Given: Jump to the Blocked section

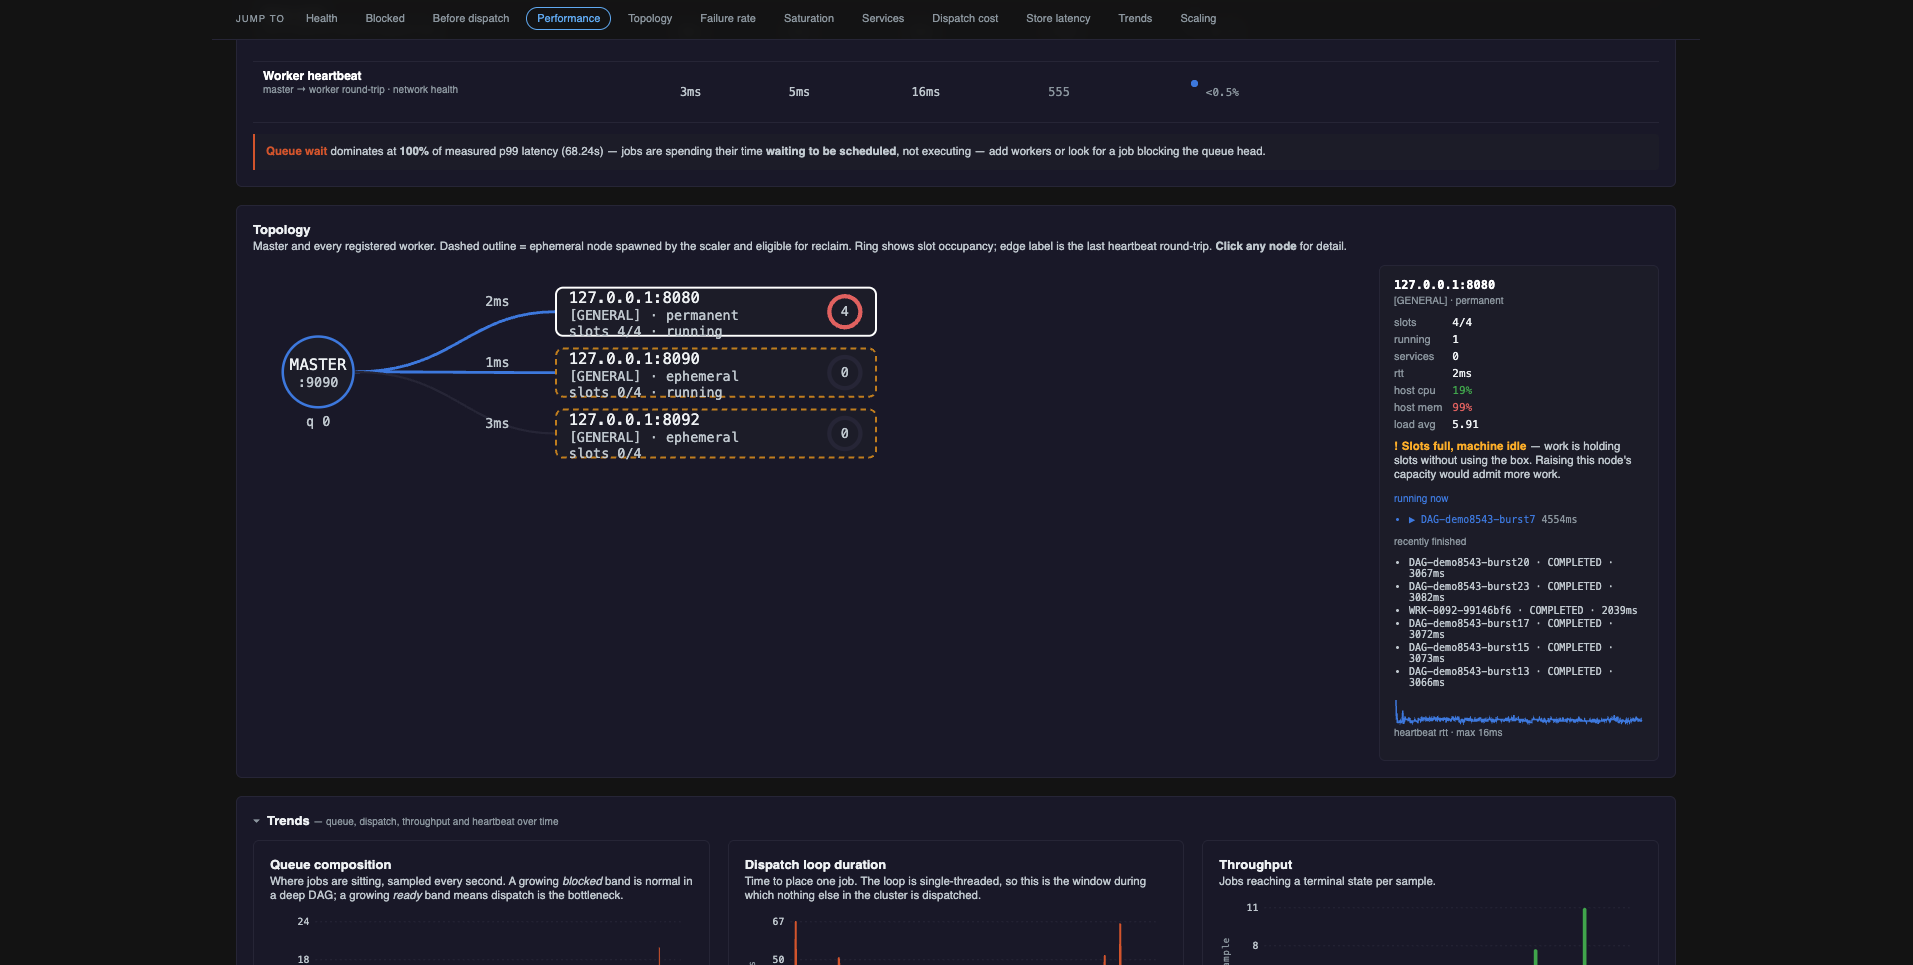Looking at the screenshot, I should click(385, 18).
